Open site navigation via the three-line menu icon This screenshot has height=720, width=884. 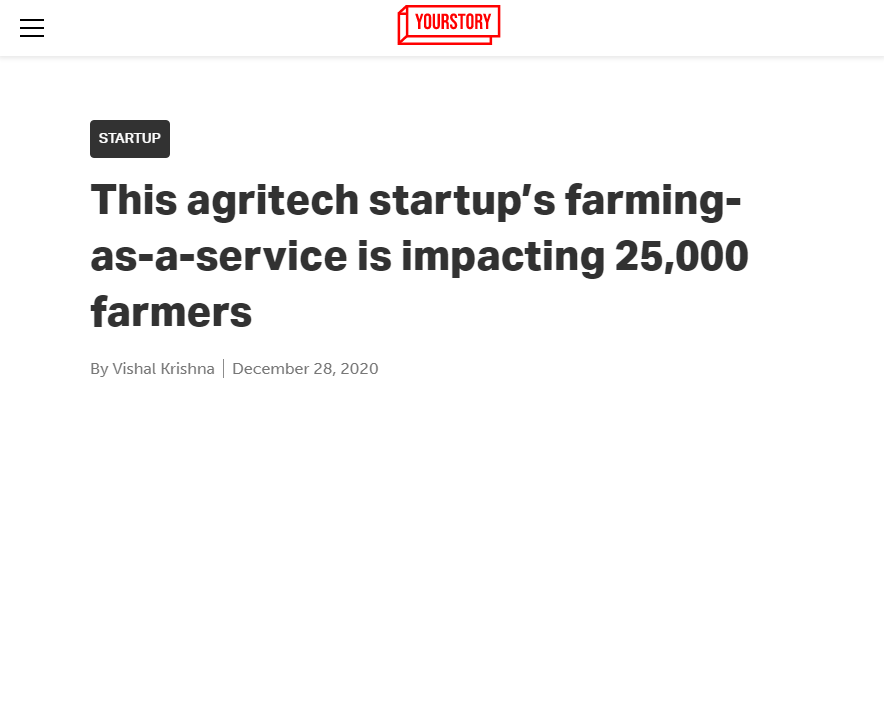tap(32, 28)
